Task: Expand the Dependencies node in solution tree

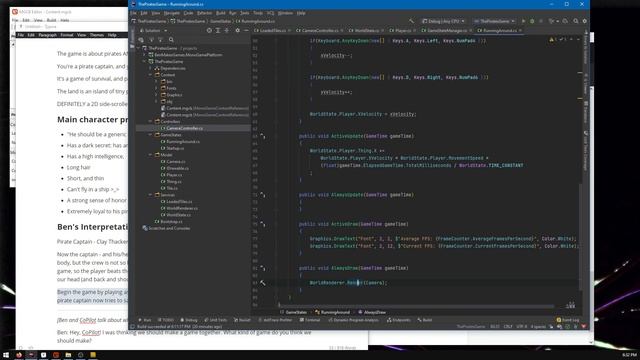Action: pos(151,68)
